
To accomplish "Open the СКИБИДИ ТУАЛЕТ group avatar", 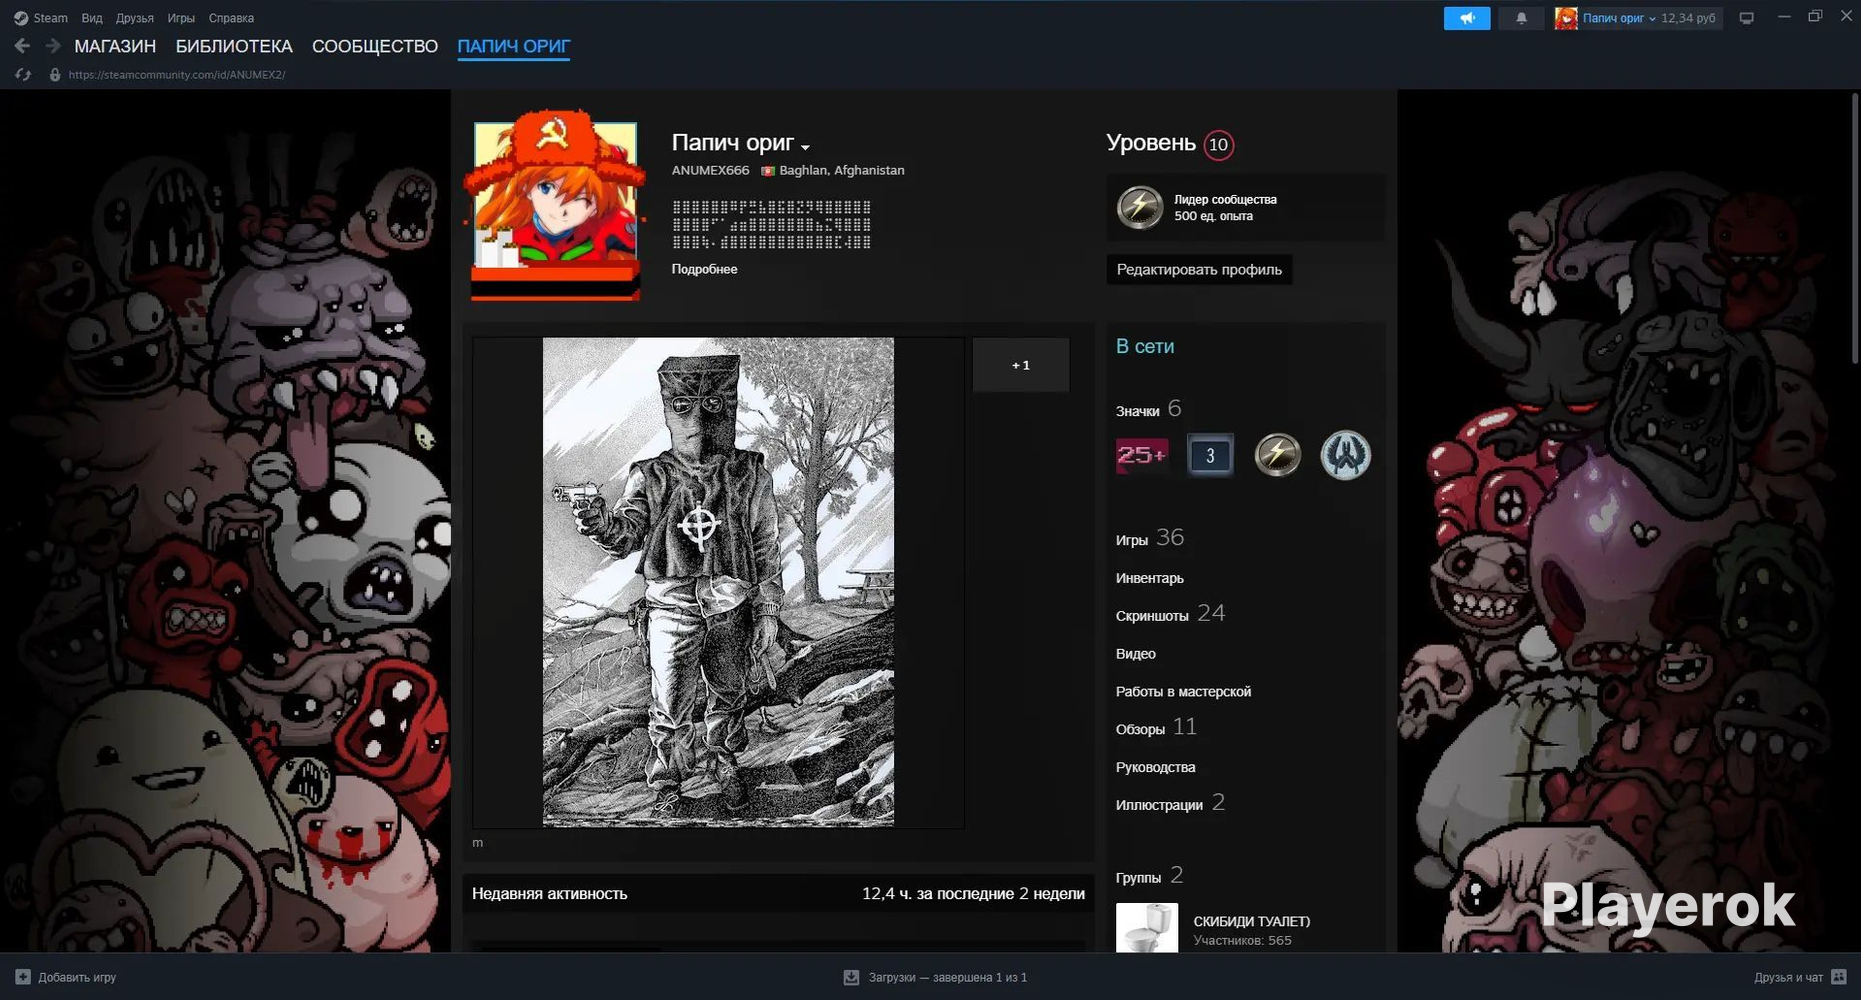I will (1147, 928).
